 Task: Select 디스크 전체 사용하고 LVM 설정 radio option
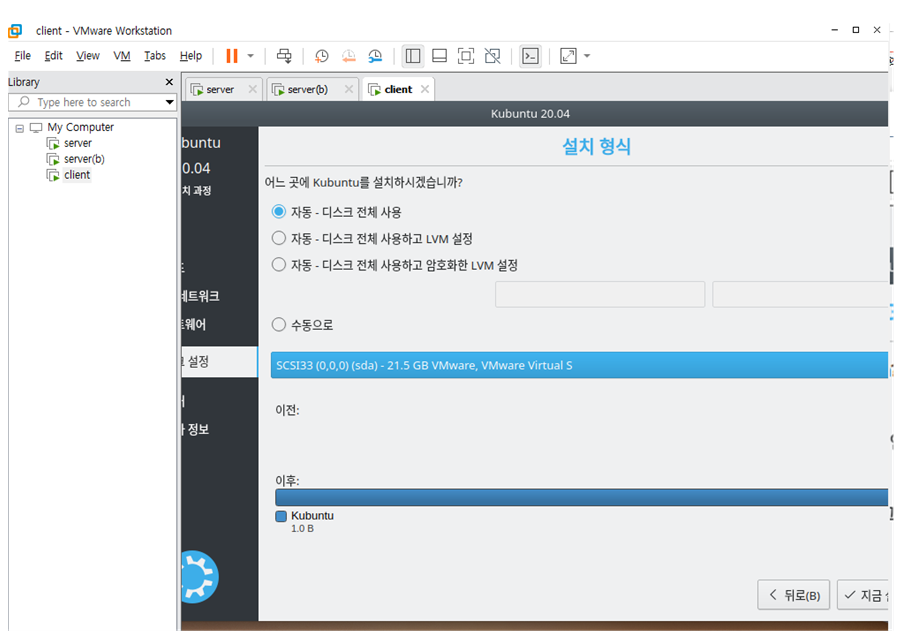(x=279, y=238)
